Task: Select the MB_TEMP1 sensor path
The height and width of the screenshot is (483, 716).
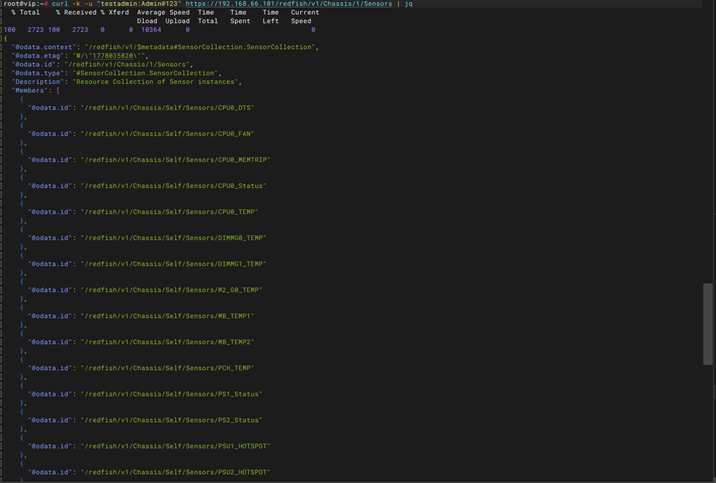Action: pos(167,316)
